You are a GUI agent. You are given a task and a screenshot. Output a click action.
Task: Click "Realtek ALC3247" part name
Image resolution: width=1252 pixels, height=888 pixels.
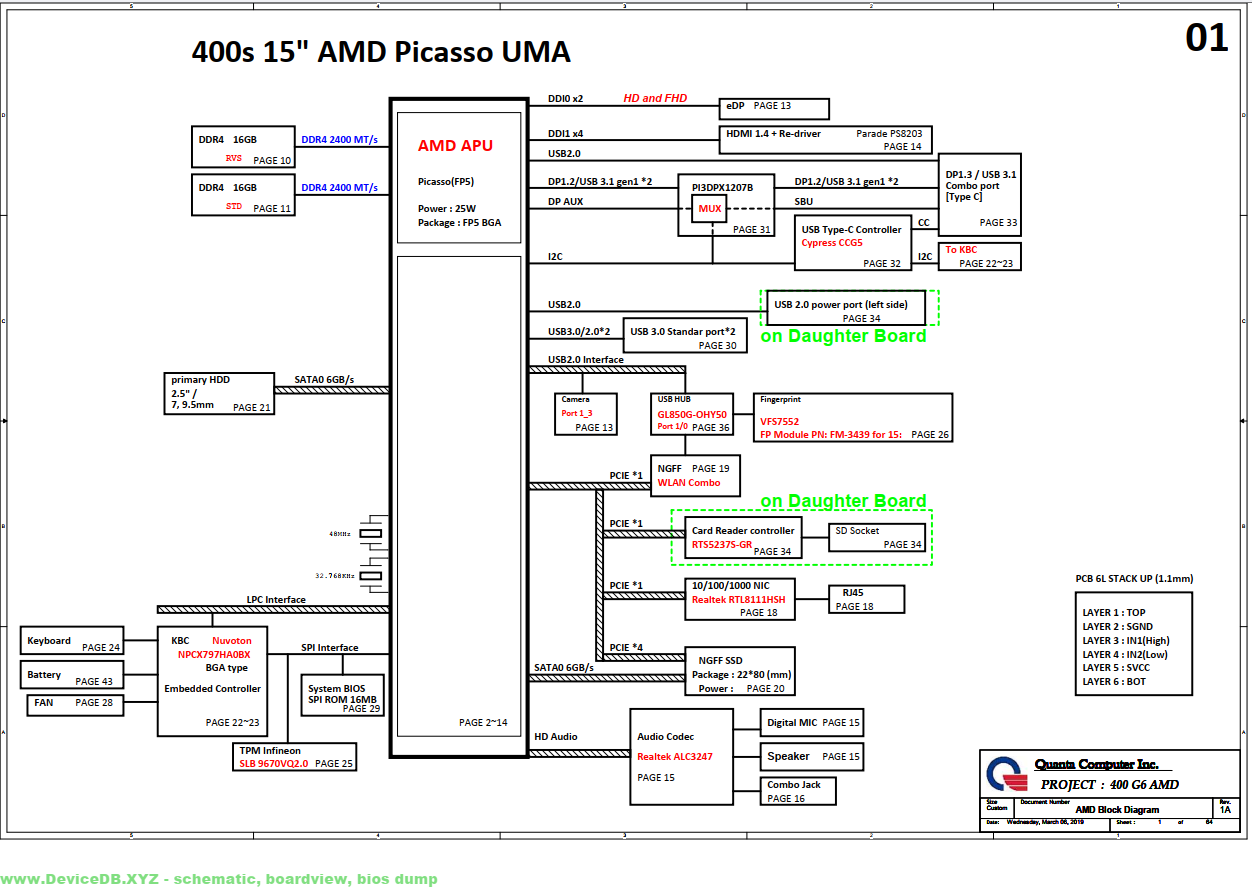pos(675,757)
